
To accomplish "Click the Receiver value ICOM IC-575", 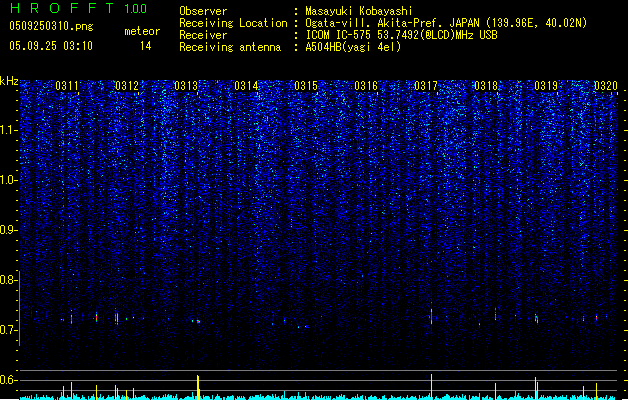I will click(x=401, y=35).
